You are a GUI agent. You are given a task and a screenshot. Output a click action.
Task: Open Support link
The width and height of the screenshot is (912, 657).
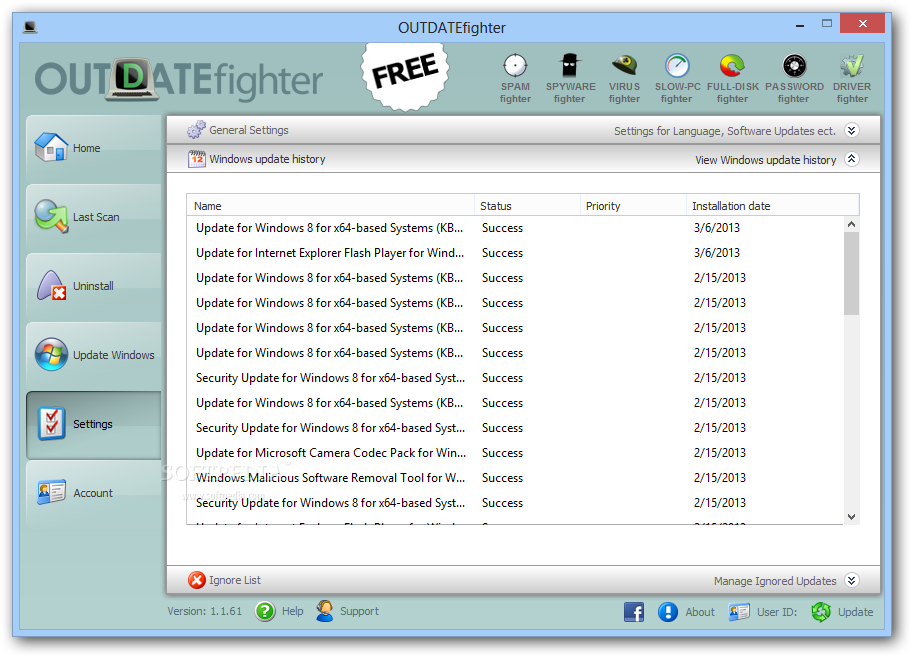[x=359, y=611]
